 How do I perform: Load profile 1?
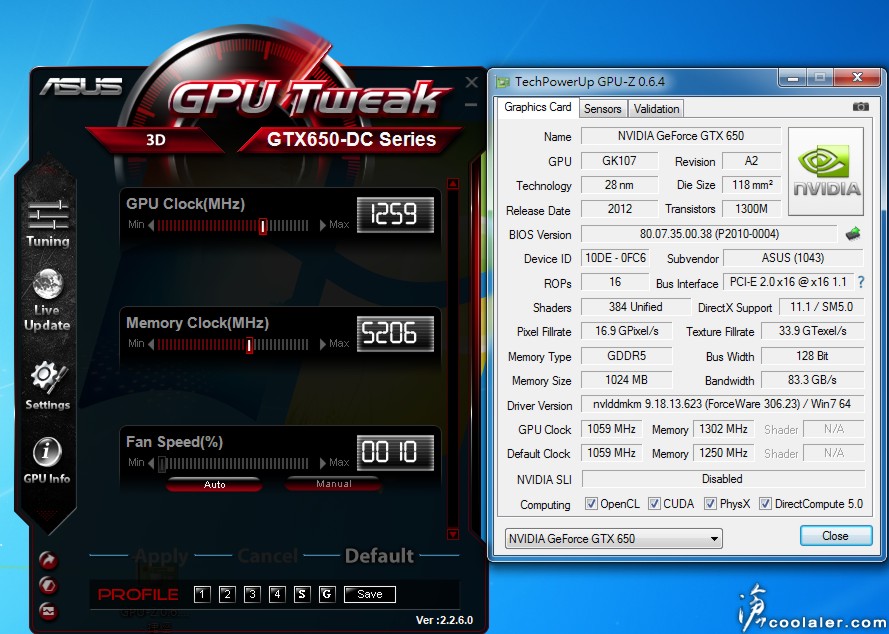pos(202,594)
